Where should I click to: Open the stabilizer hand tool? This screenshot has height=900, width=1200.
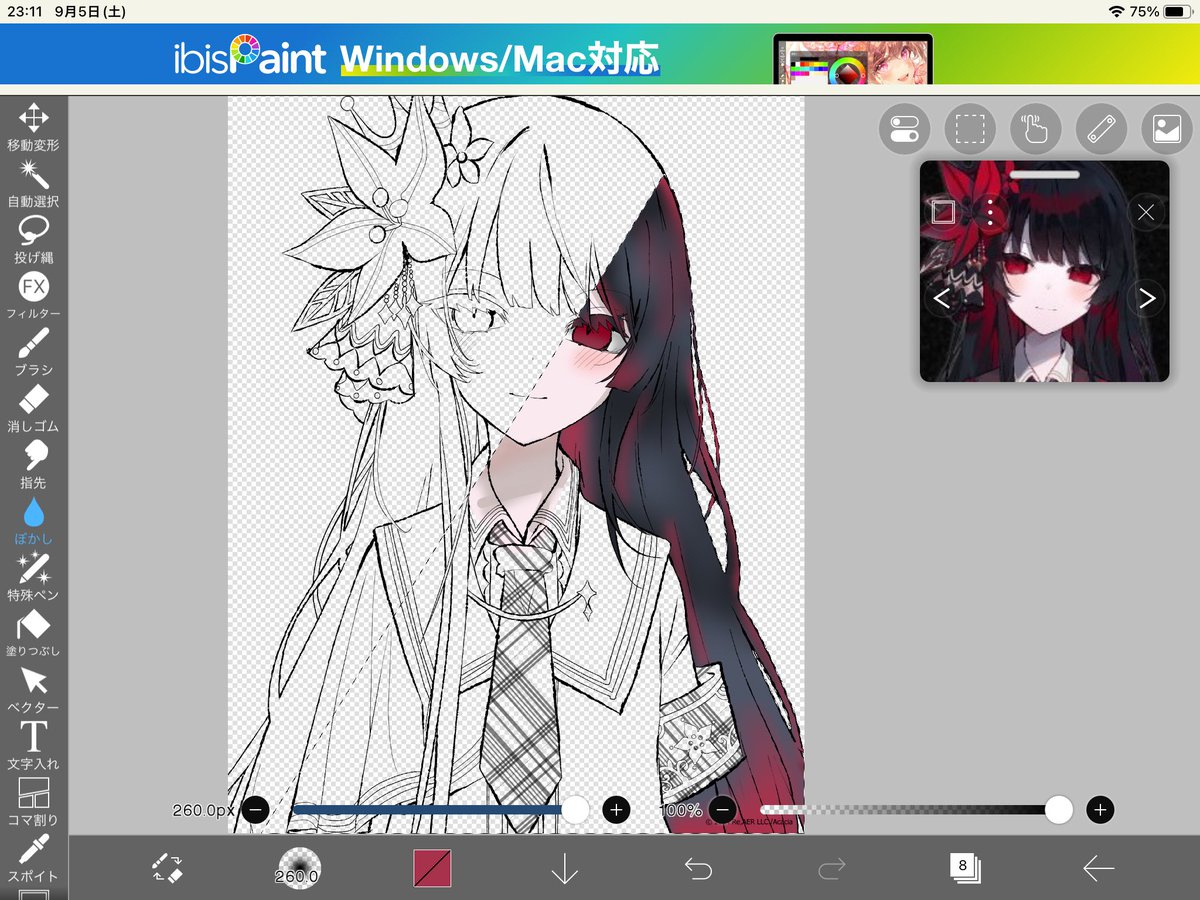coord(1036,129)
